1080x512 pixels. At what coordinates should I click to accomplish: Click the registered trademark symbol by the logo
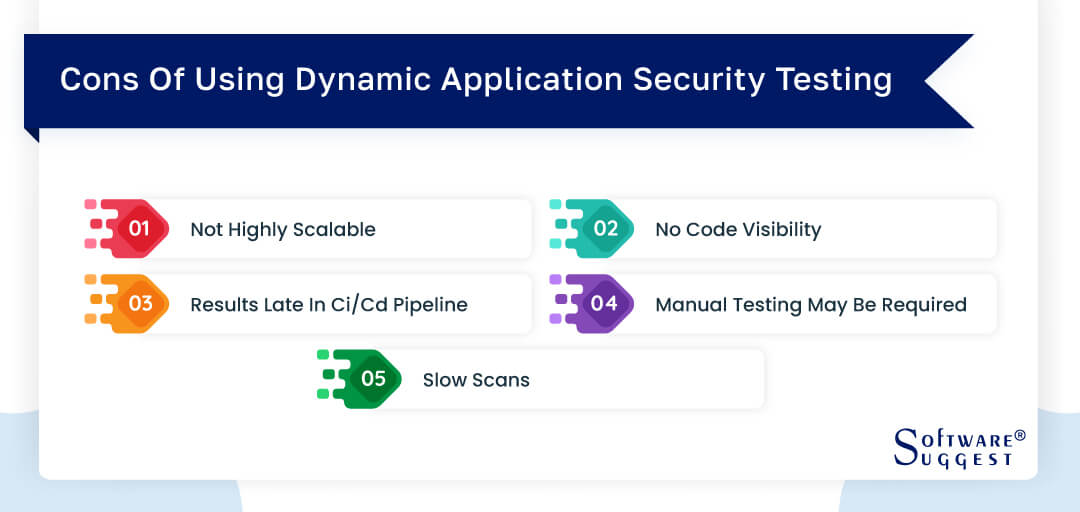click(1020, 435)
